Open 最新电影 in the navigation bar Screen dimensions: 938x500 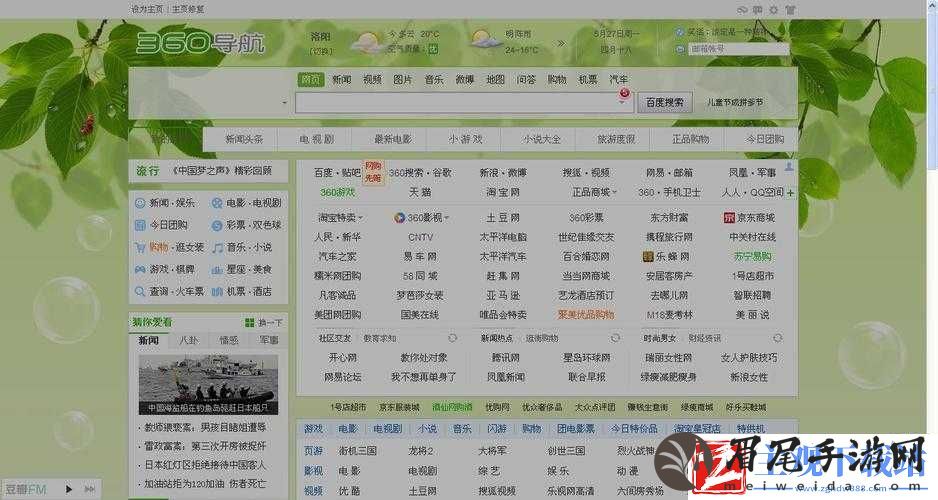pos(393,139)
